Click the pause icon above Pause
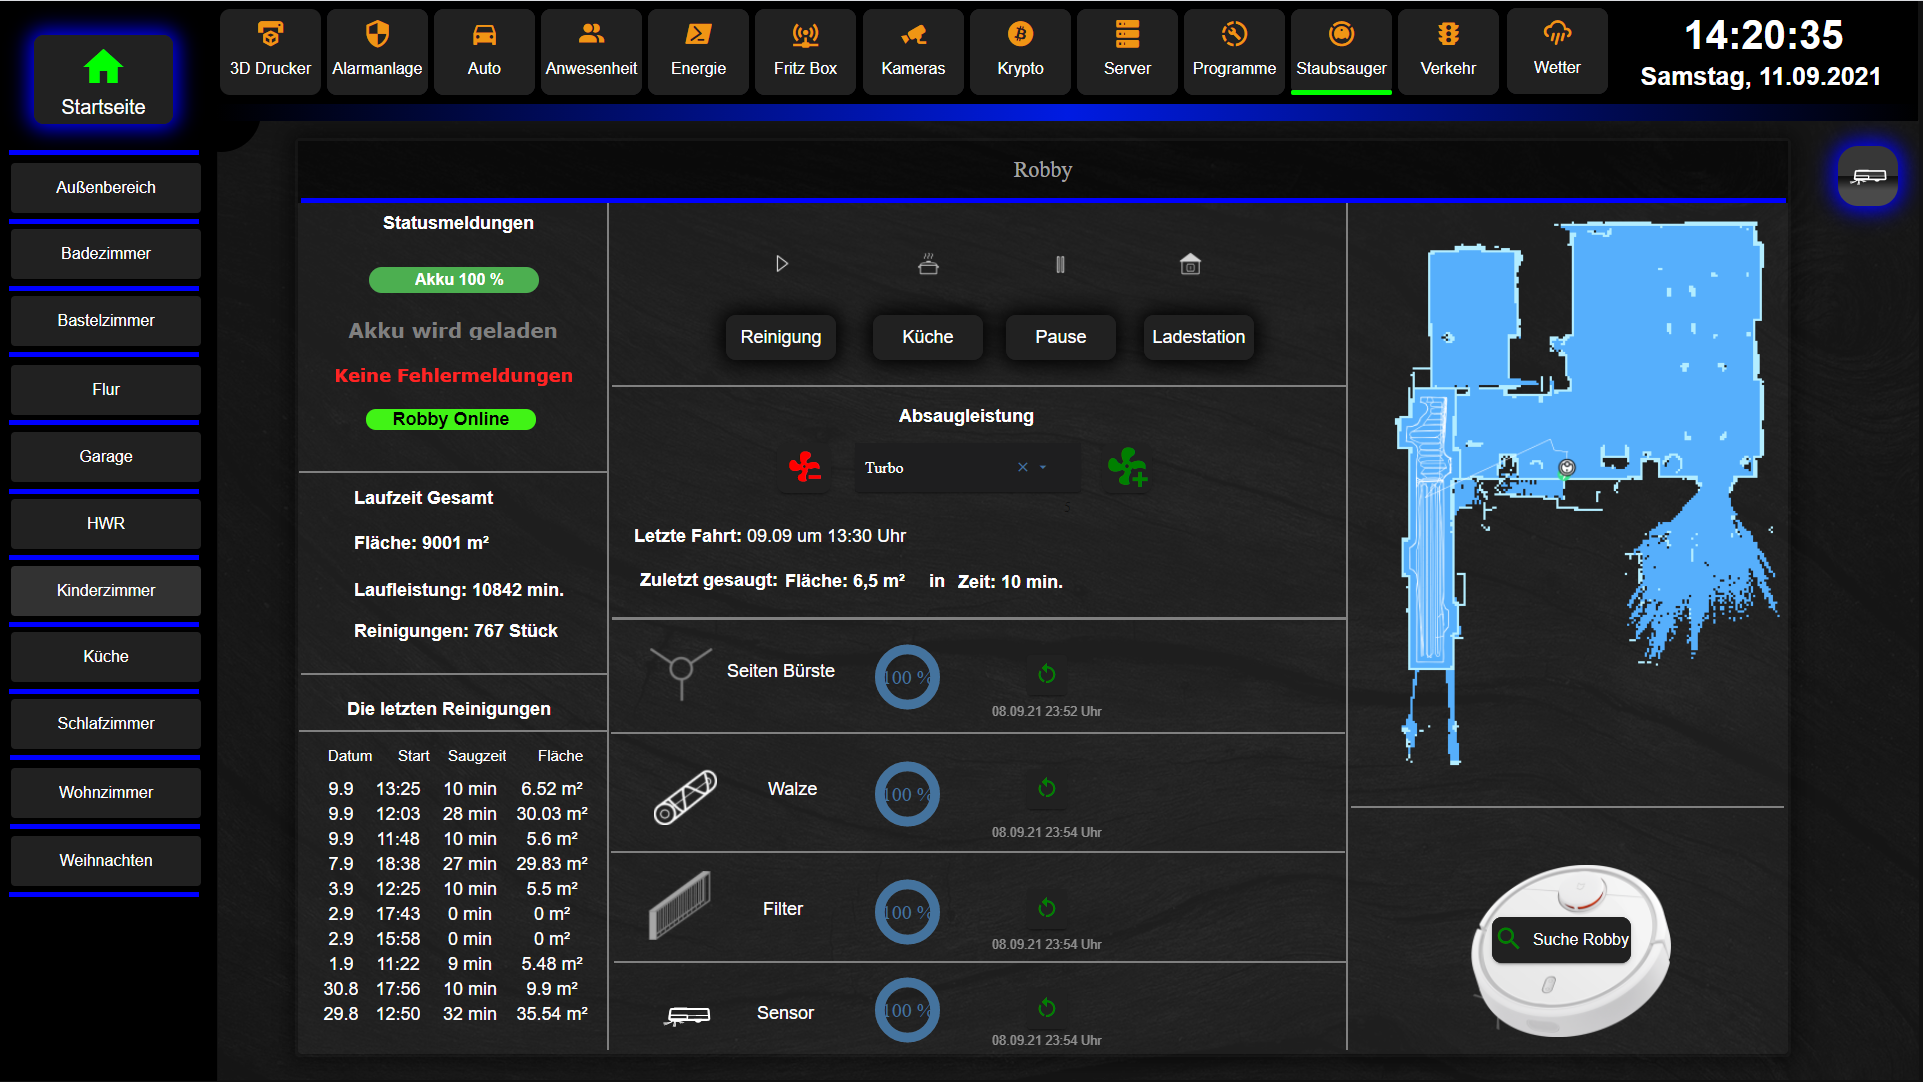This screenshot has height=1082, width=1923. [1060, 264]
